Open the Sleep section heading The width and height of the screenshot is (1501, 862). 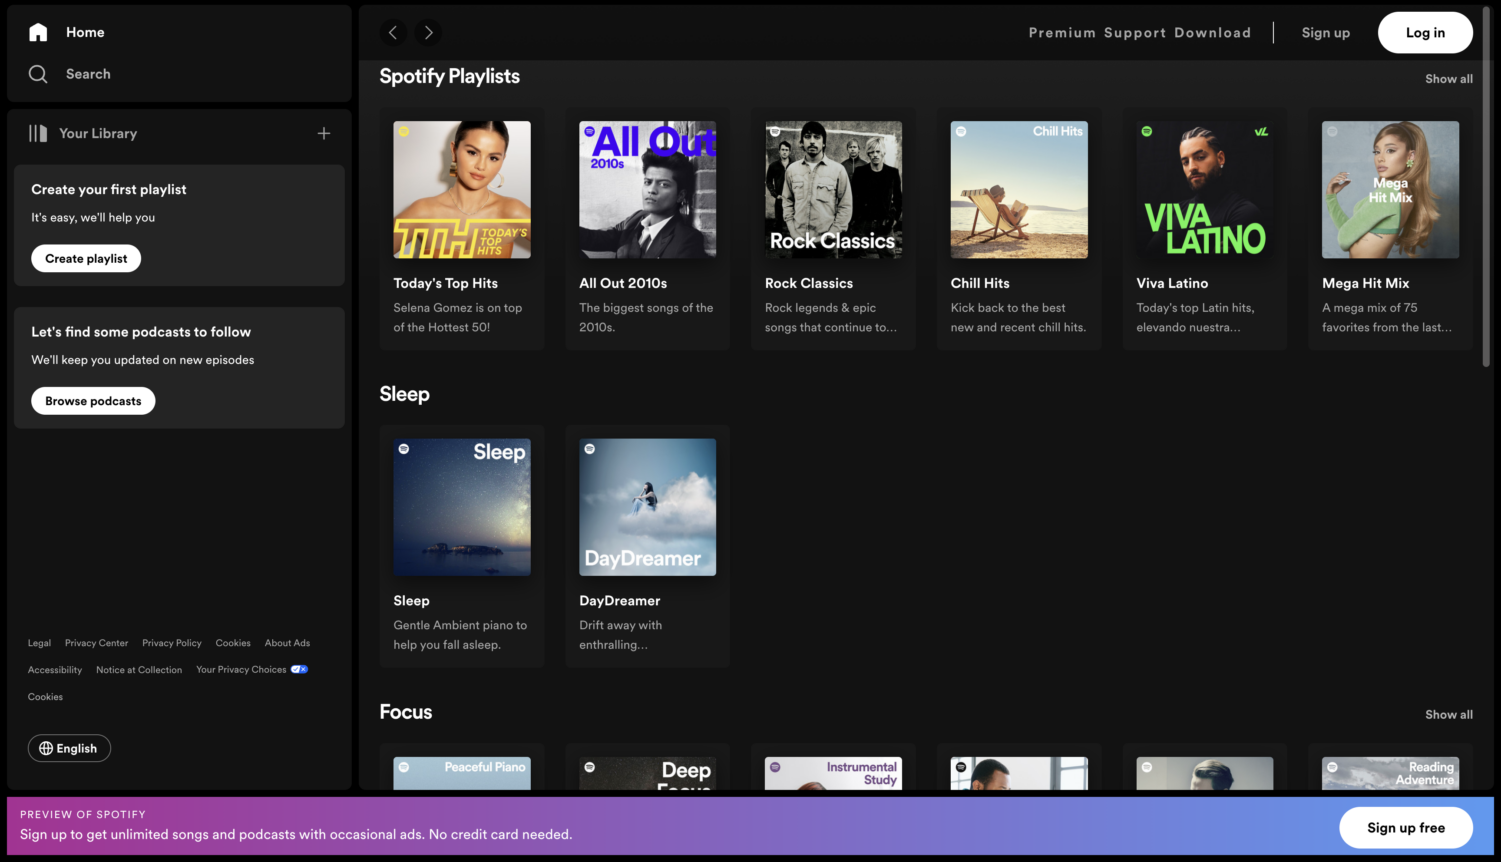[404, 394]
